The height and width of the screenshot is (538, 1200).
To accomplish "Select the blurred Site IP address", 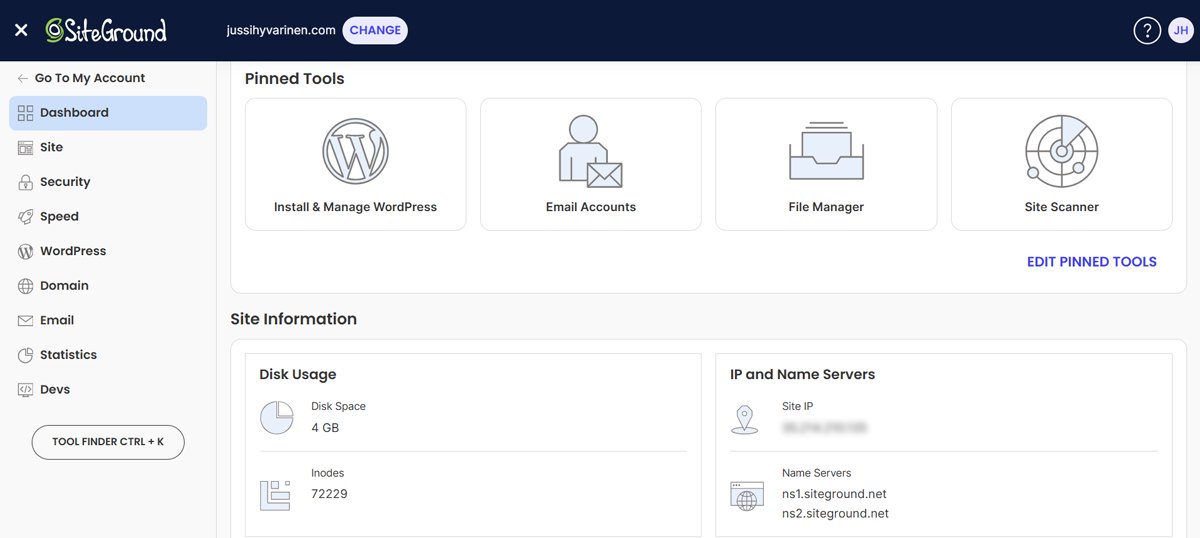I will pyautogui.click(x=824, y=428).
